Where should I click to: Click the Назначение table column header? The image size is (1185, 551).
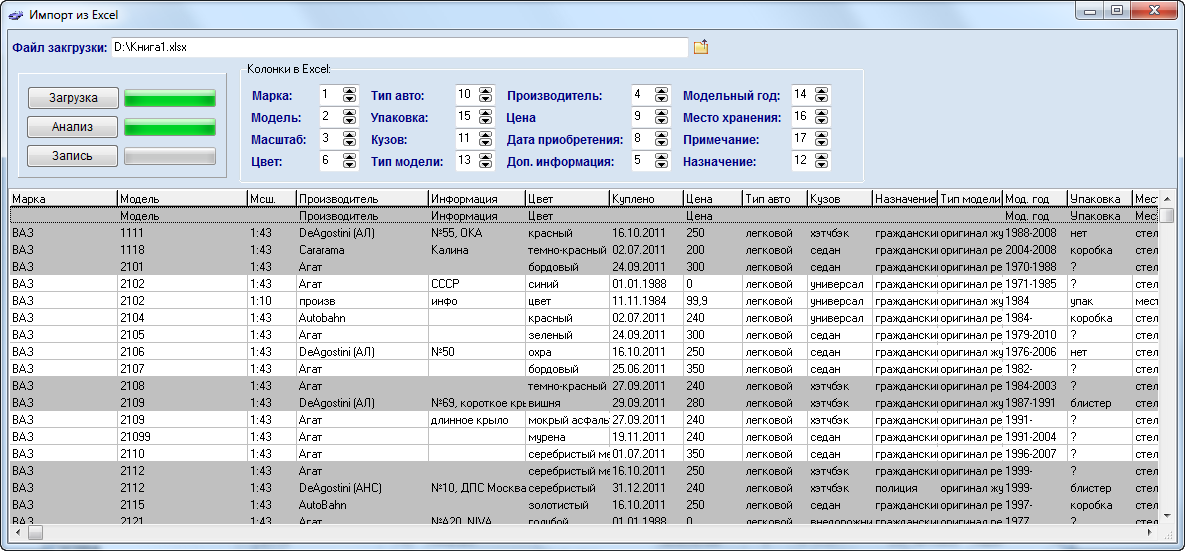point(905,199)
